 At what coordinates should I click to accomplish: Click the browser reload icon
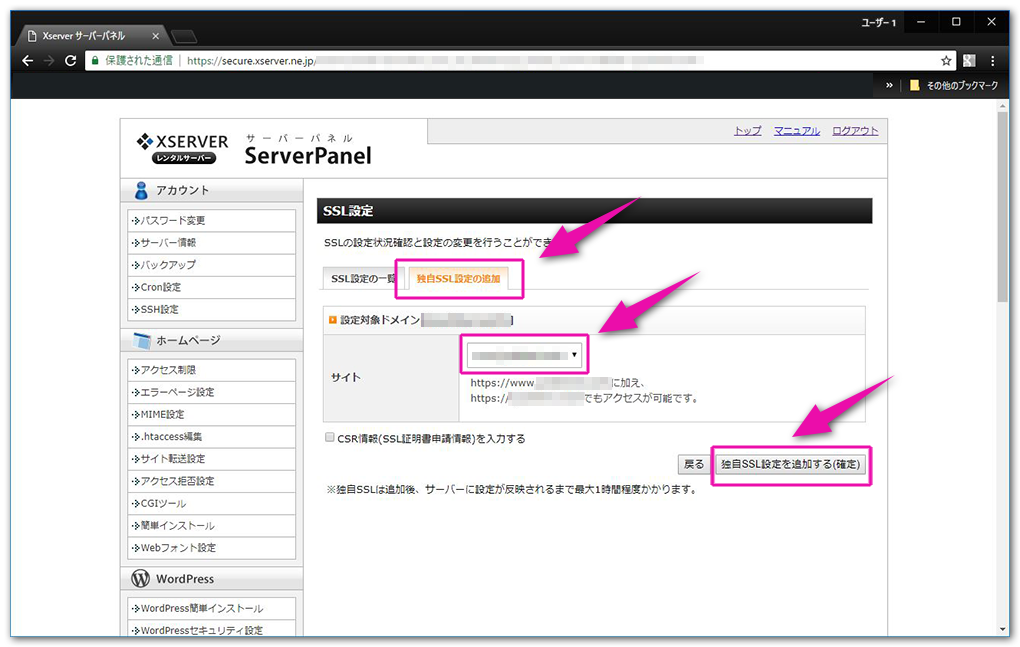(x=69, y=60)
